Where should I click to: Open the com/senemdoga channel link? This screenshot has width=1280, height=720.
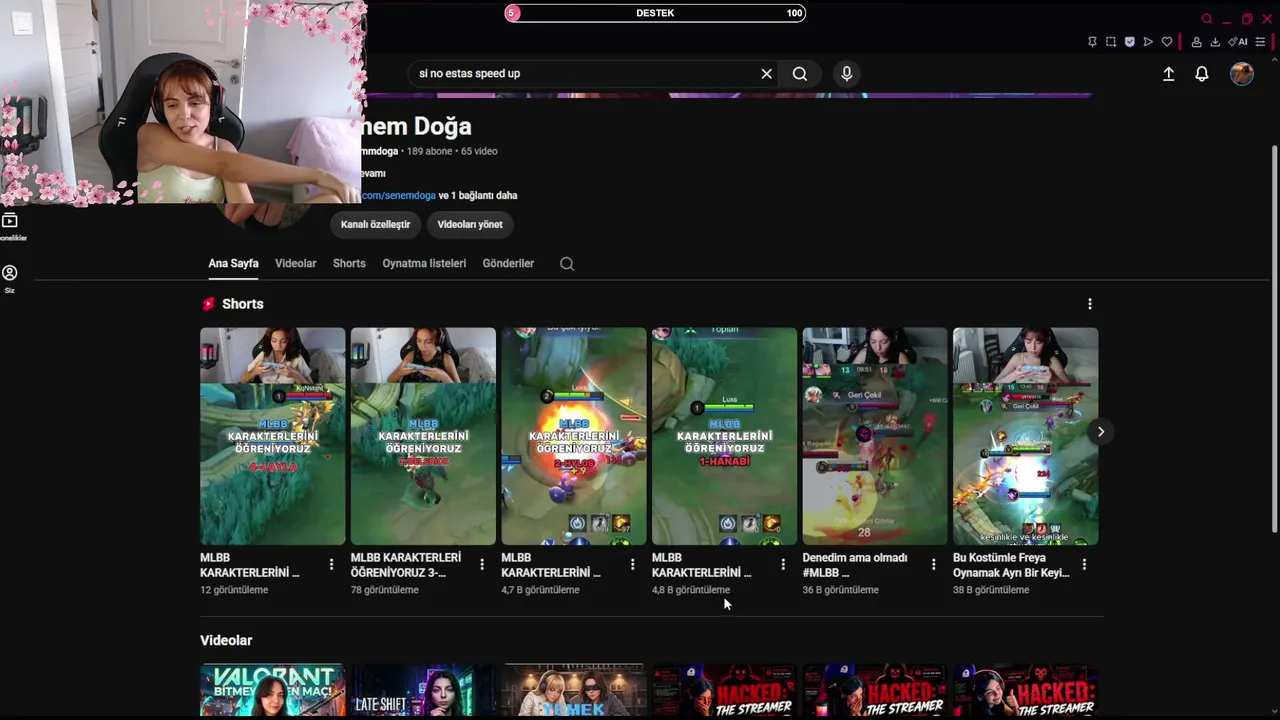(x=398, y=196)
